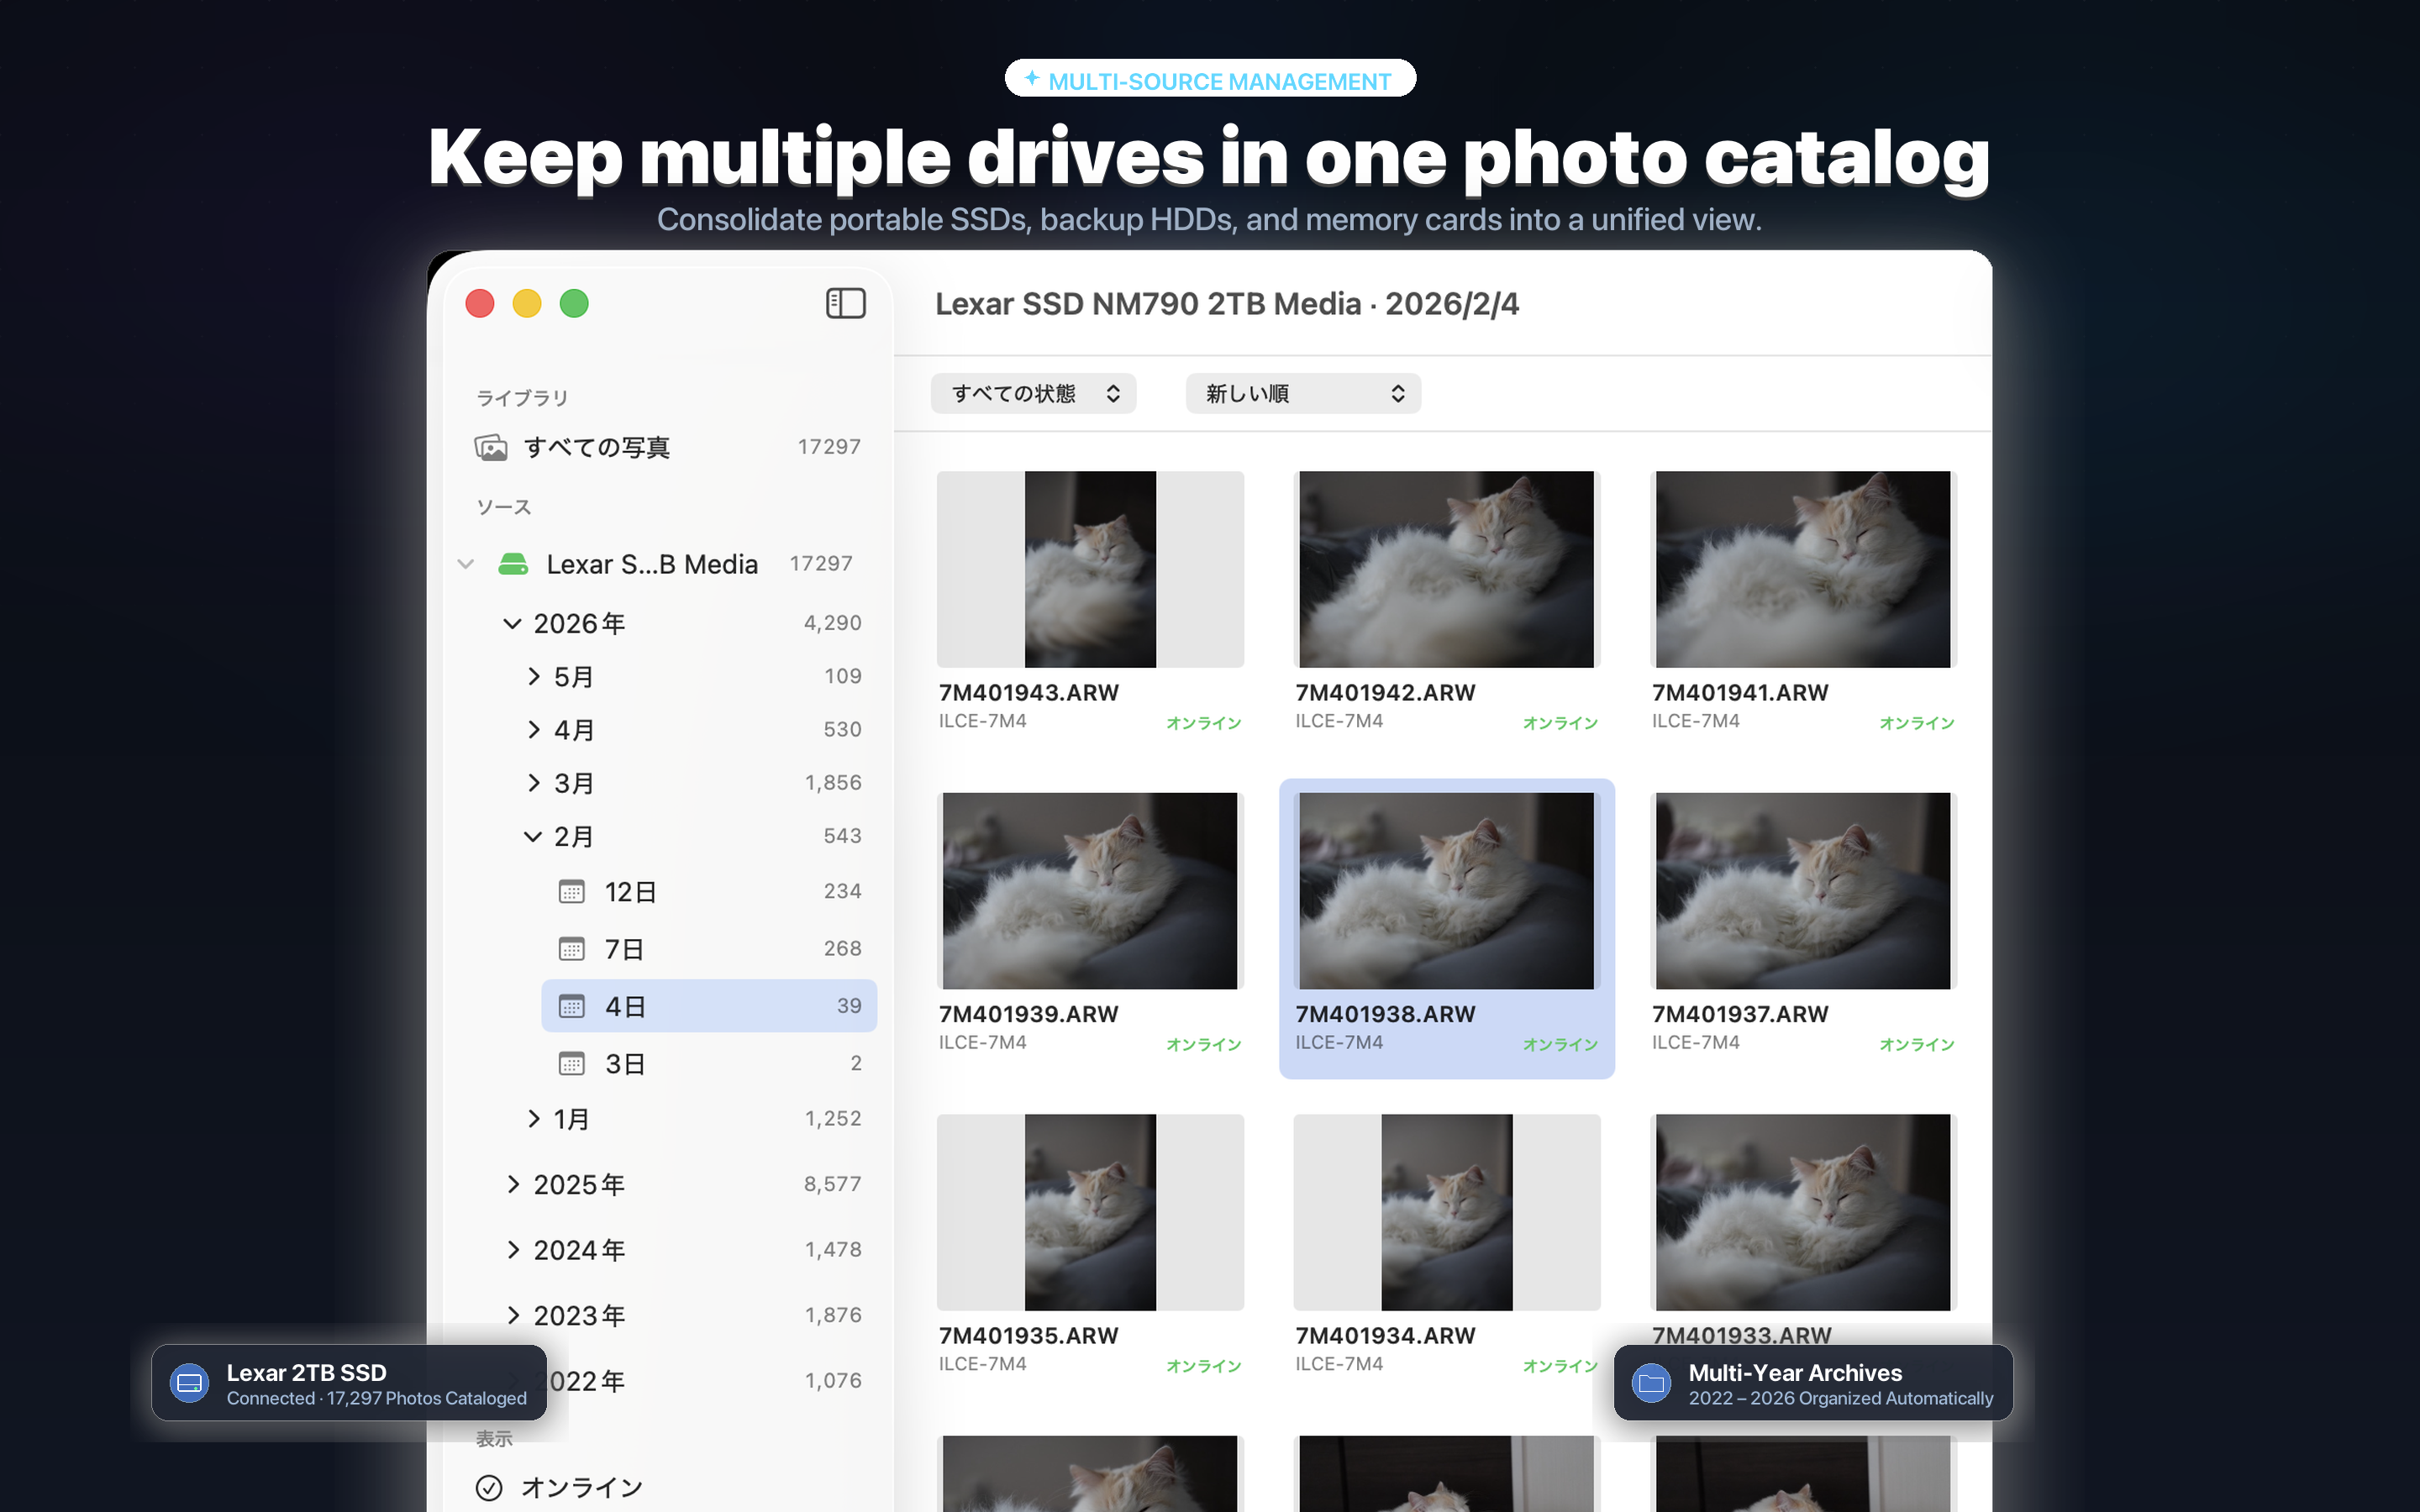Open thumbnail of 7M401935.ARW

(x=1090, y=1212)
